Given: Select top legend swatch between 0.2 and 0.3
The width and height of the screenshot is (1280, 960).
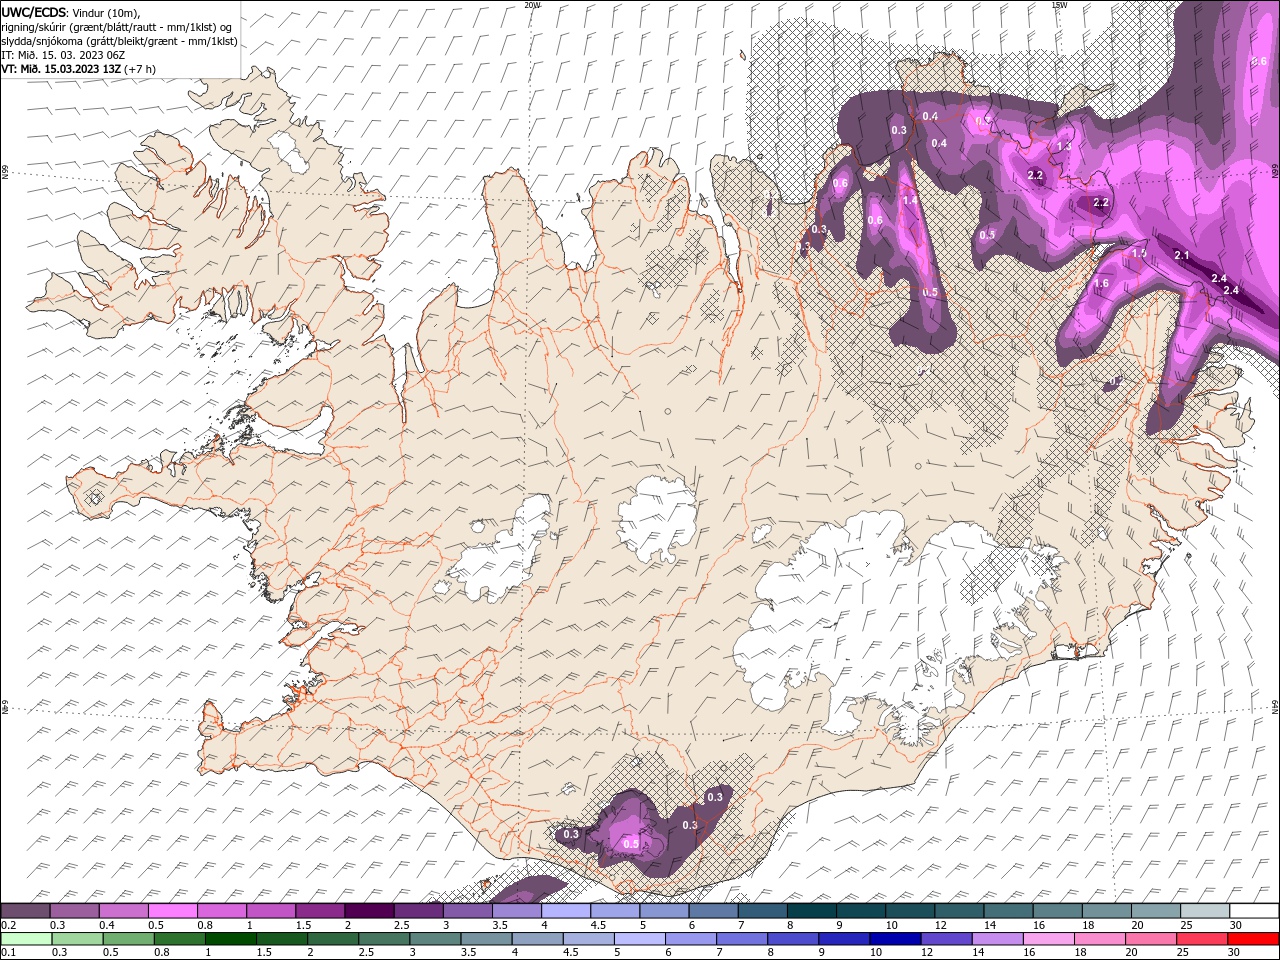Looking at the screenshot, I should 27,911.
